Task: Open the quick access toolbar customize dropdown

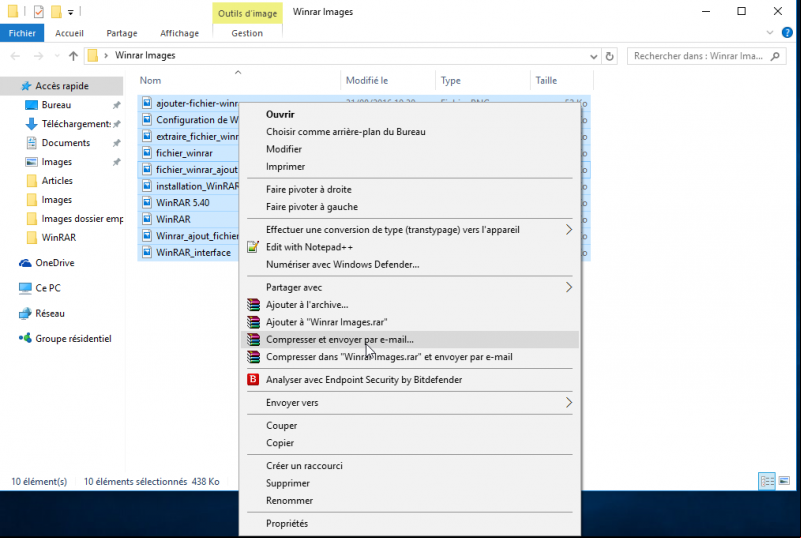Action: [x=71, y=12]
